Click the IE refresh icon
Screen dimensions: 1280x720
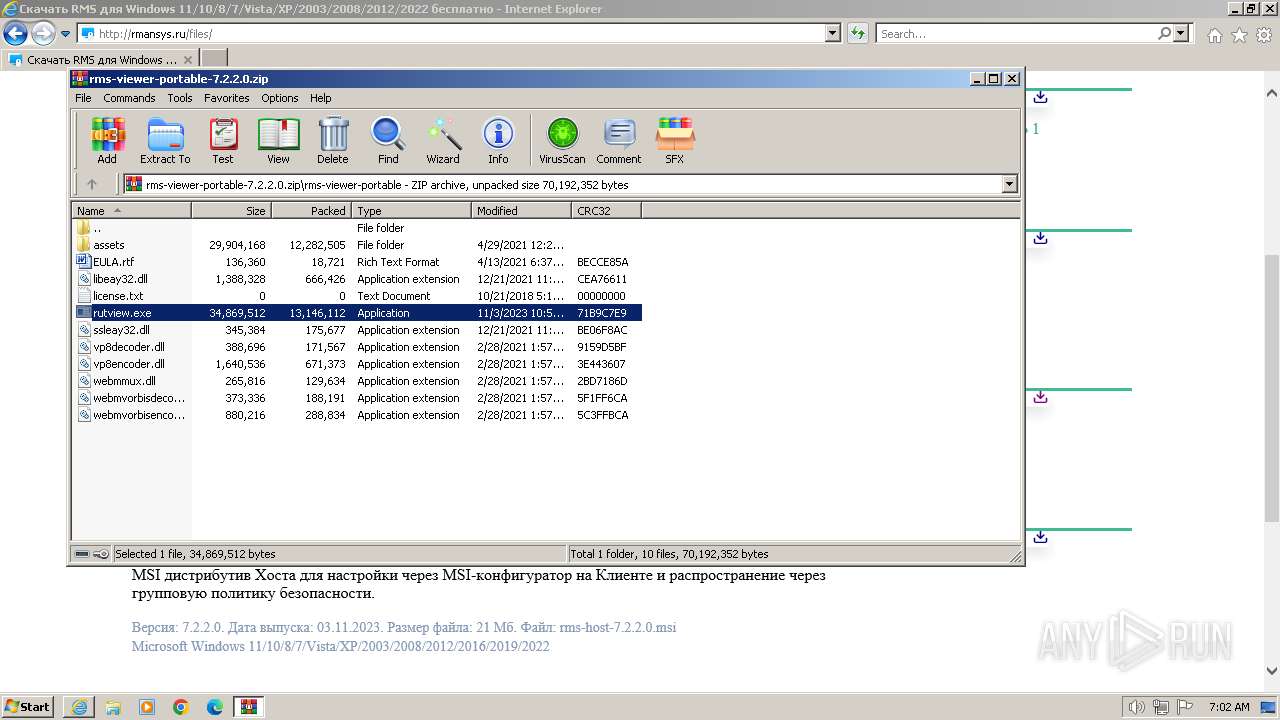point(857,34)
